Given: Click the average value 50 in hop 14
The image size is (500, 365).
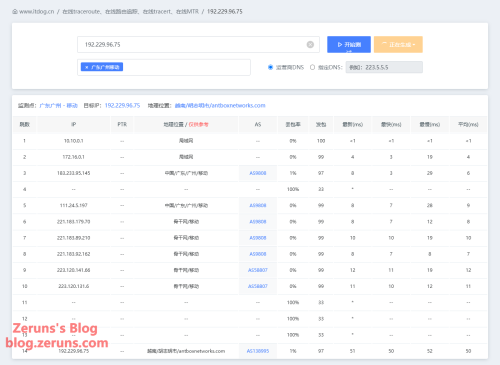Looking at the screenshot, I should click(x=468, y=351).
